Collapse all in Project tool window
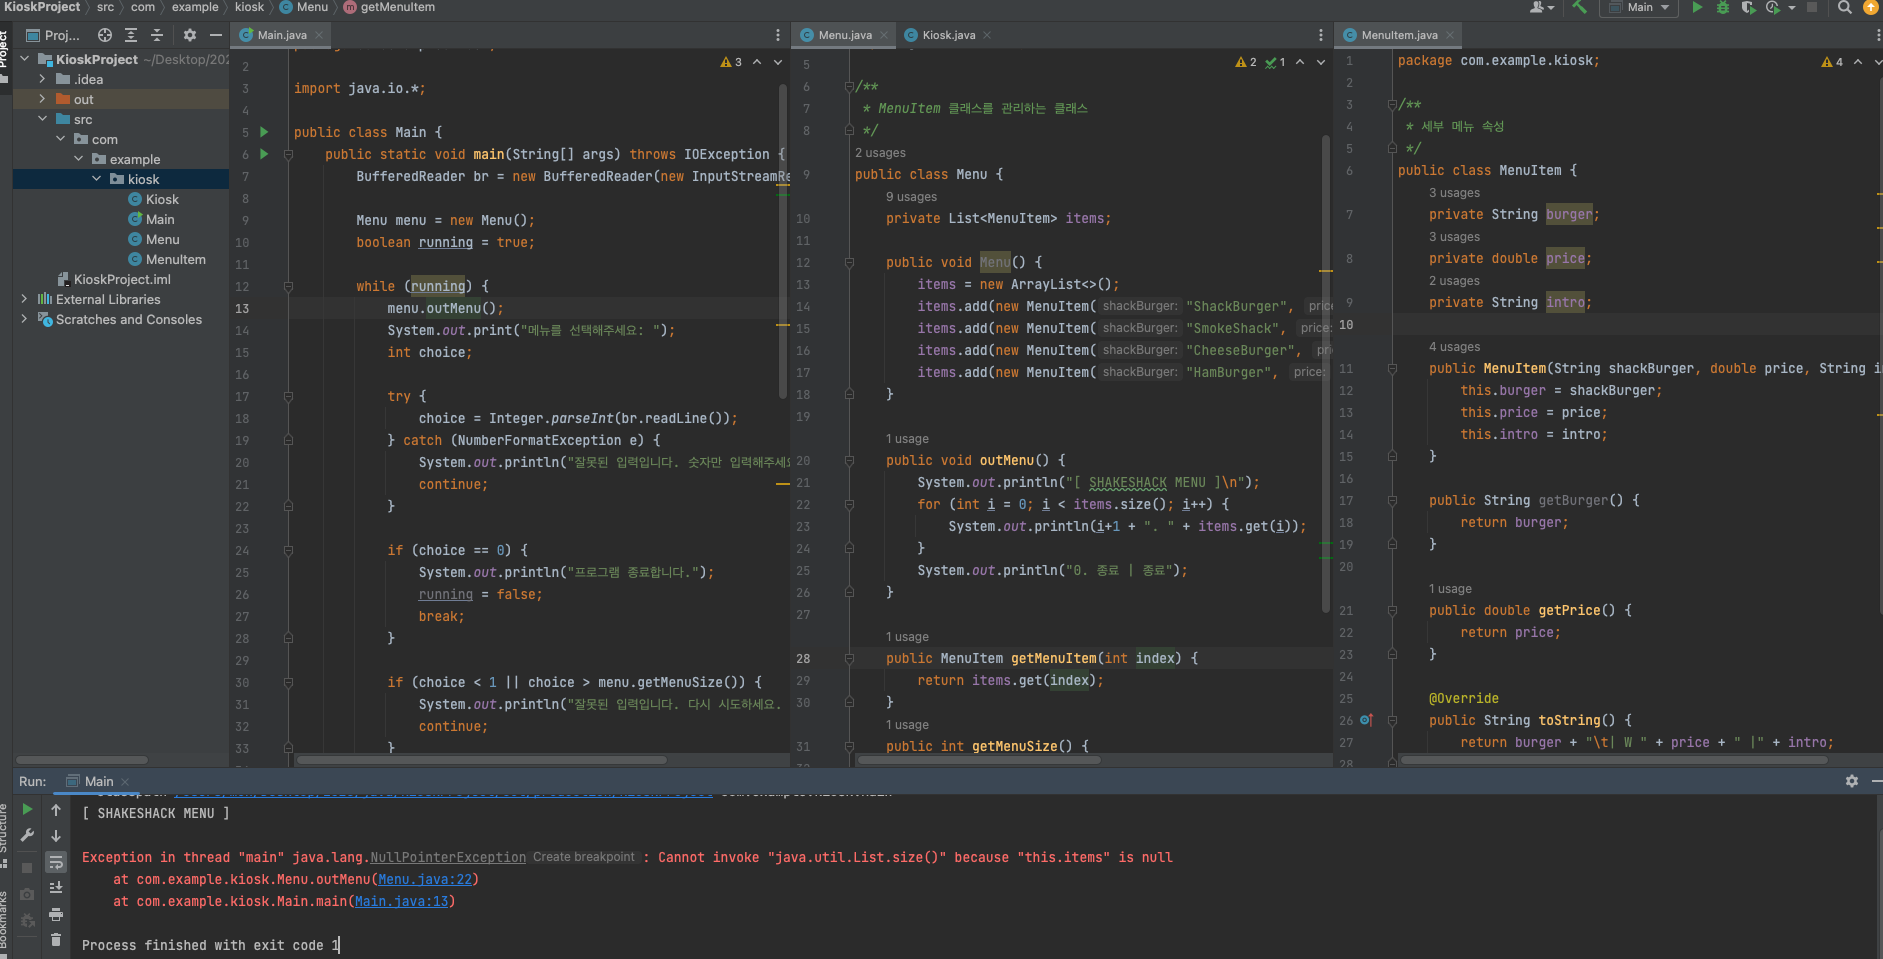1883x959 pixels. tap(157, 35)
